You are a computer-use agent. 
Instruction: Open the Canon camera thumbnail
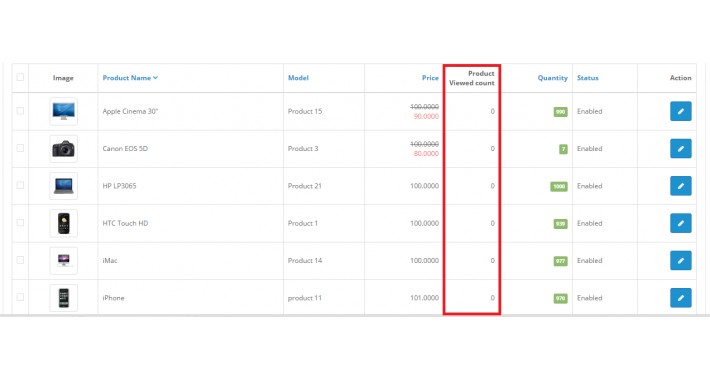(x=63, y=149)
